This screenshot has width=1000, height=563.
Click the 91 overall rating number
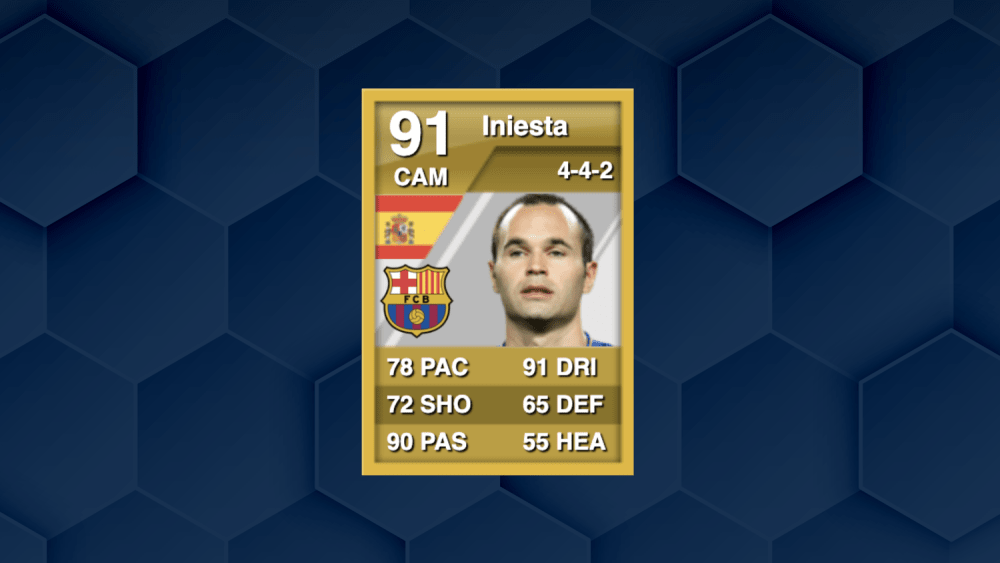point(419,133)
